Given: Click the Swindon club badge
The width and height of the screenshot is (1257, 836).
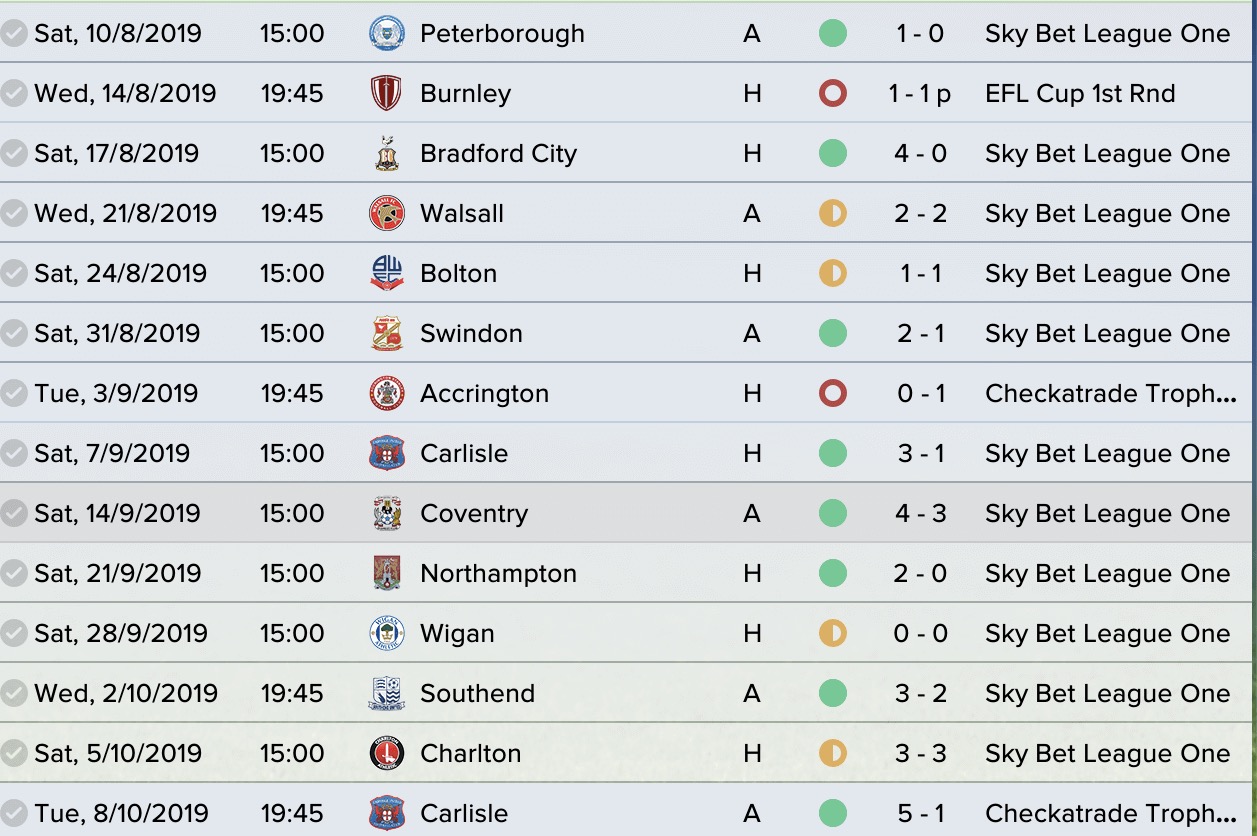Looking at the screenshot, I should (x=386, y=333).
